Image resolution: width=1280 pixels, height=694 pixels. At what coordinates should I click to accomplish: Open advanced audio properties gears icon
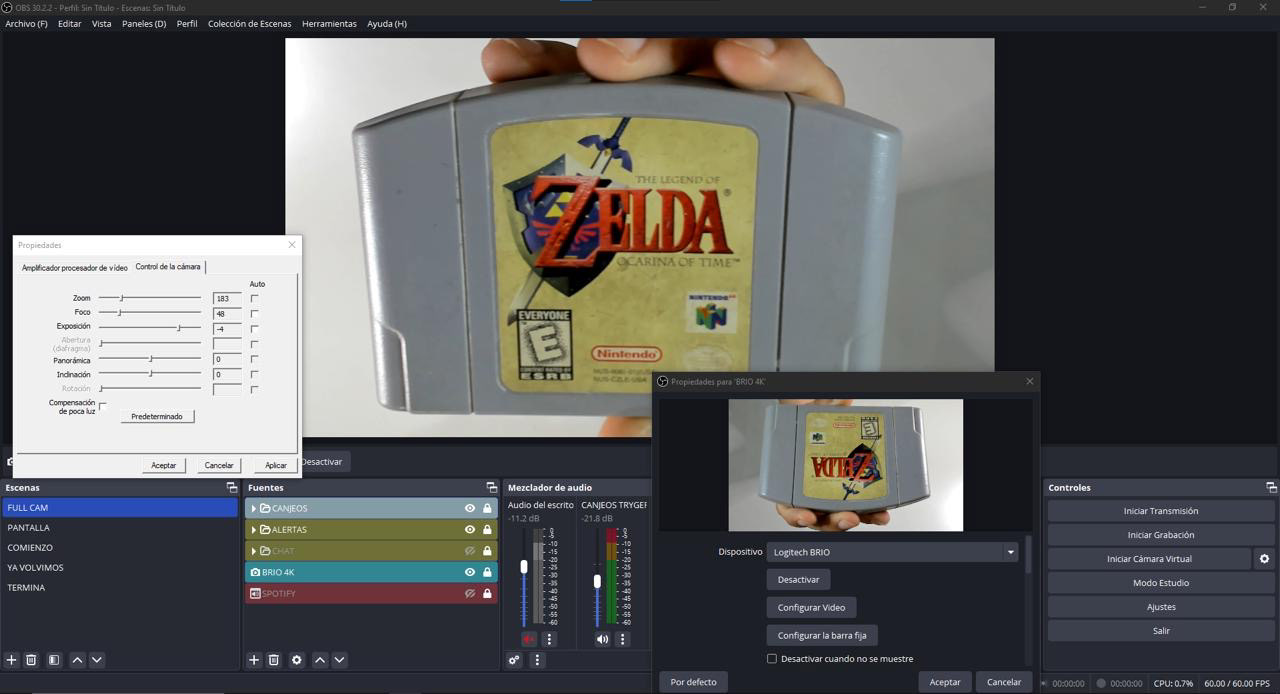(x=514, y=660)
